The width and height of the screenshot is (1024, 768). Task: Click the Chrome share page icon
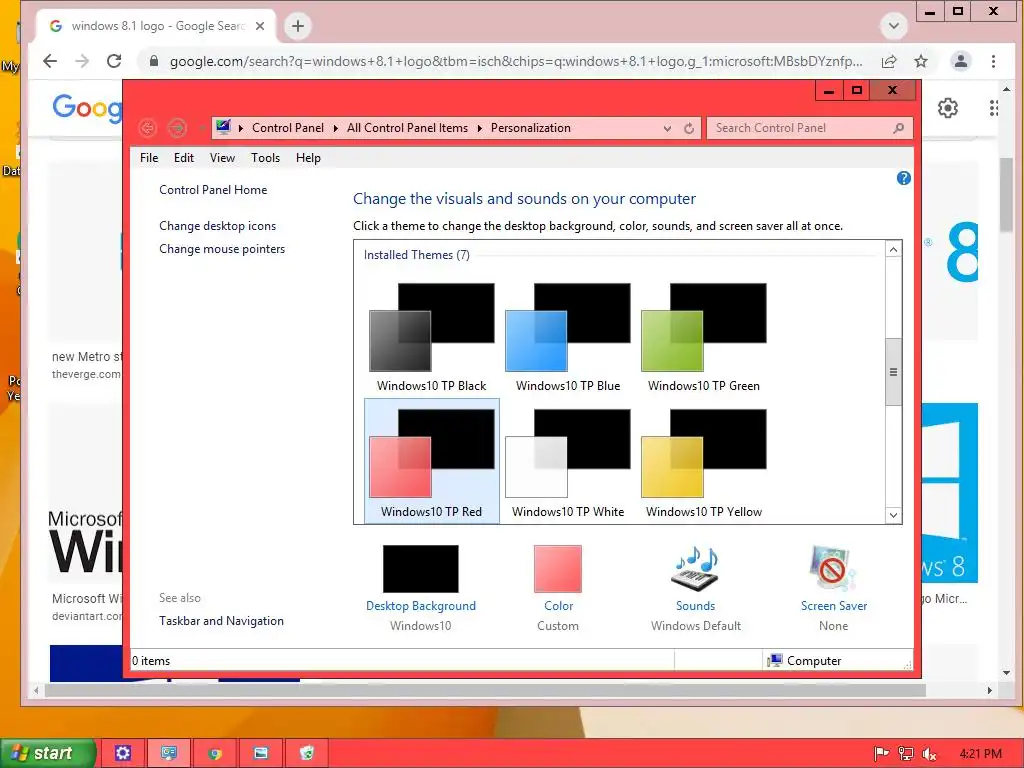(x=889, y=61)
